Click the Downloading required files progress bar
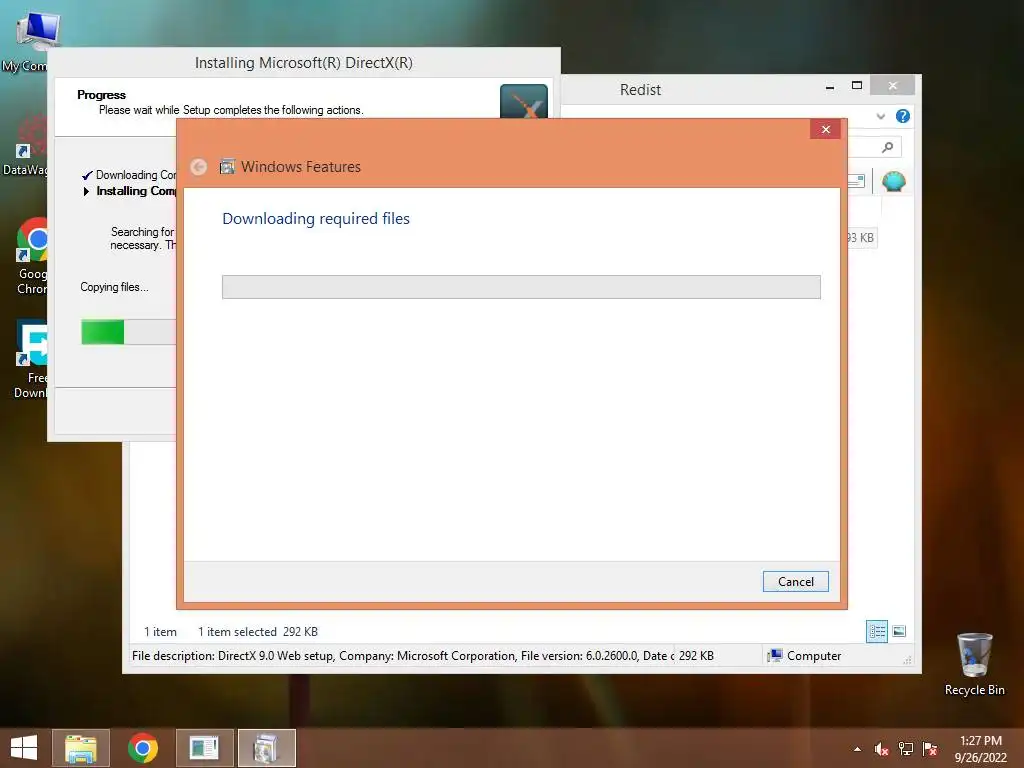Screen dimensions: 1024x768 [521, 287]
